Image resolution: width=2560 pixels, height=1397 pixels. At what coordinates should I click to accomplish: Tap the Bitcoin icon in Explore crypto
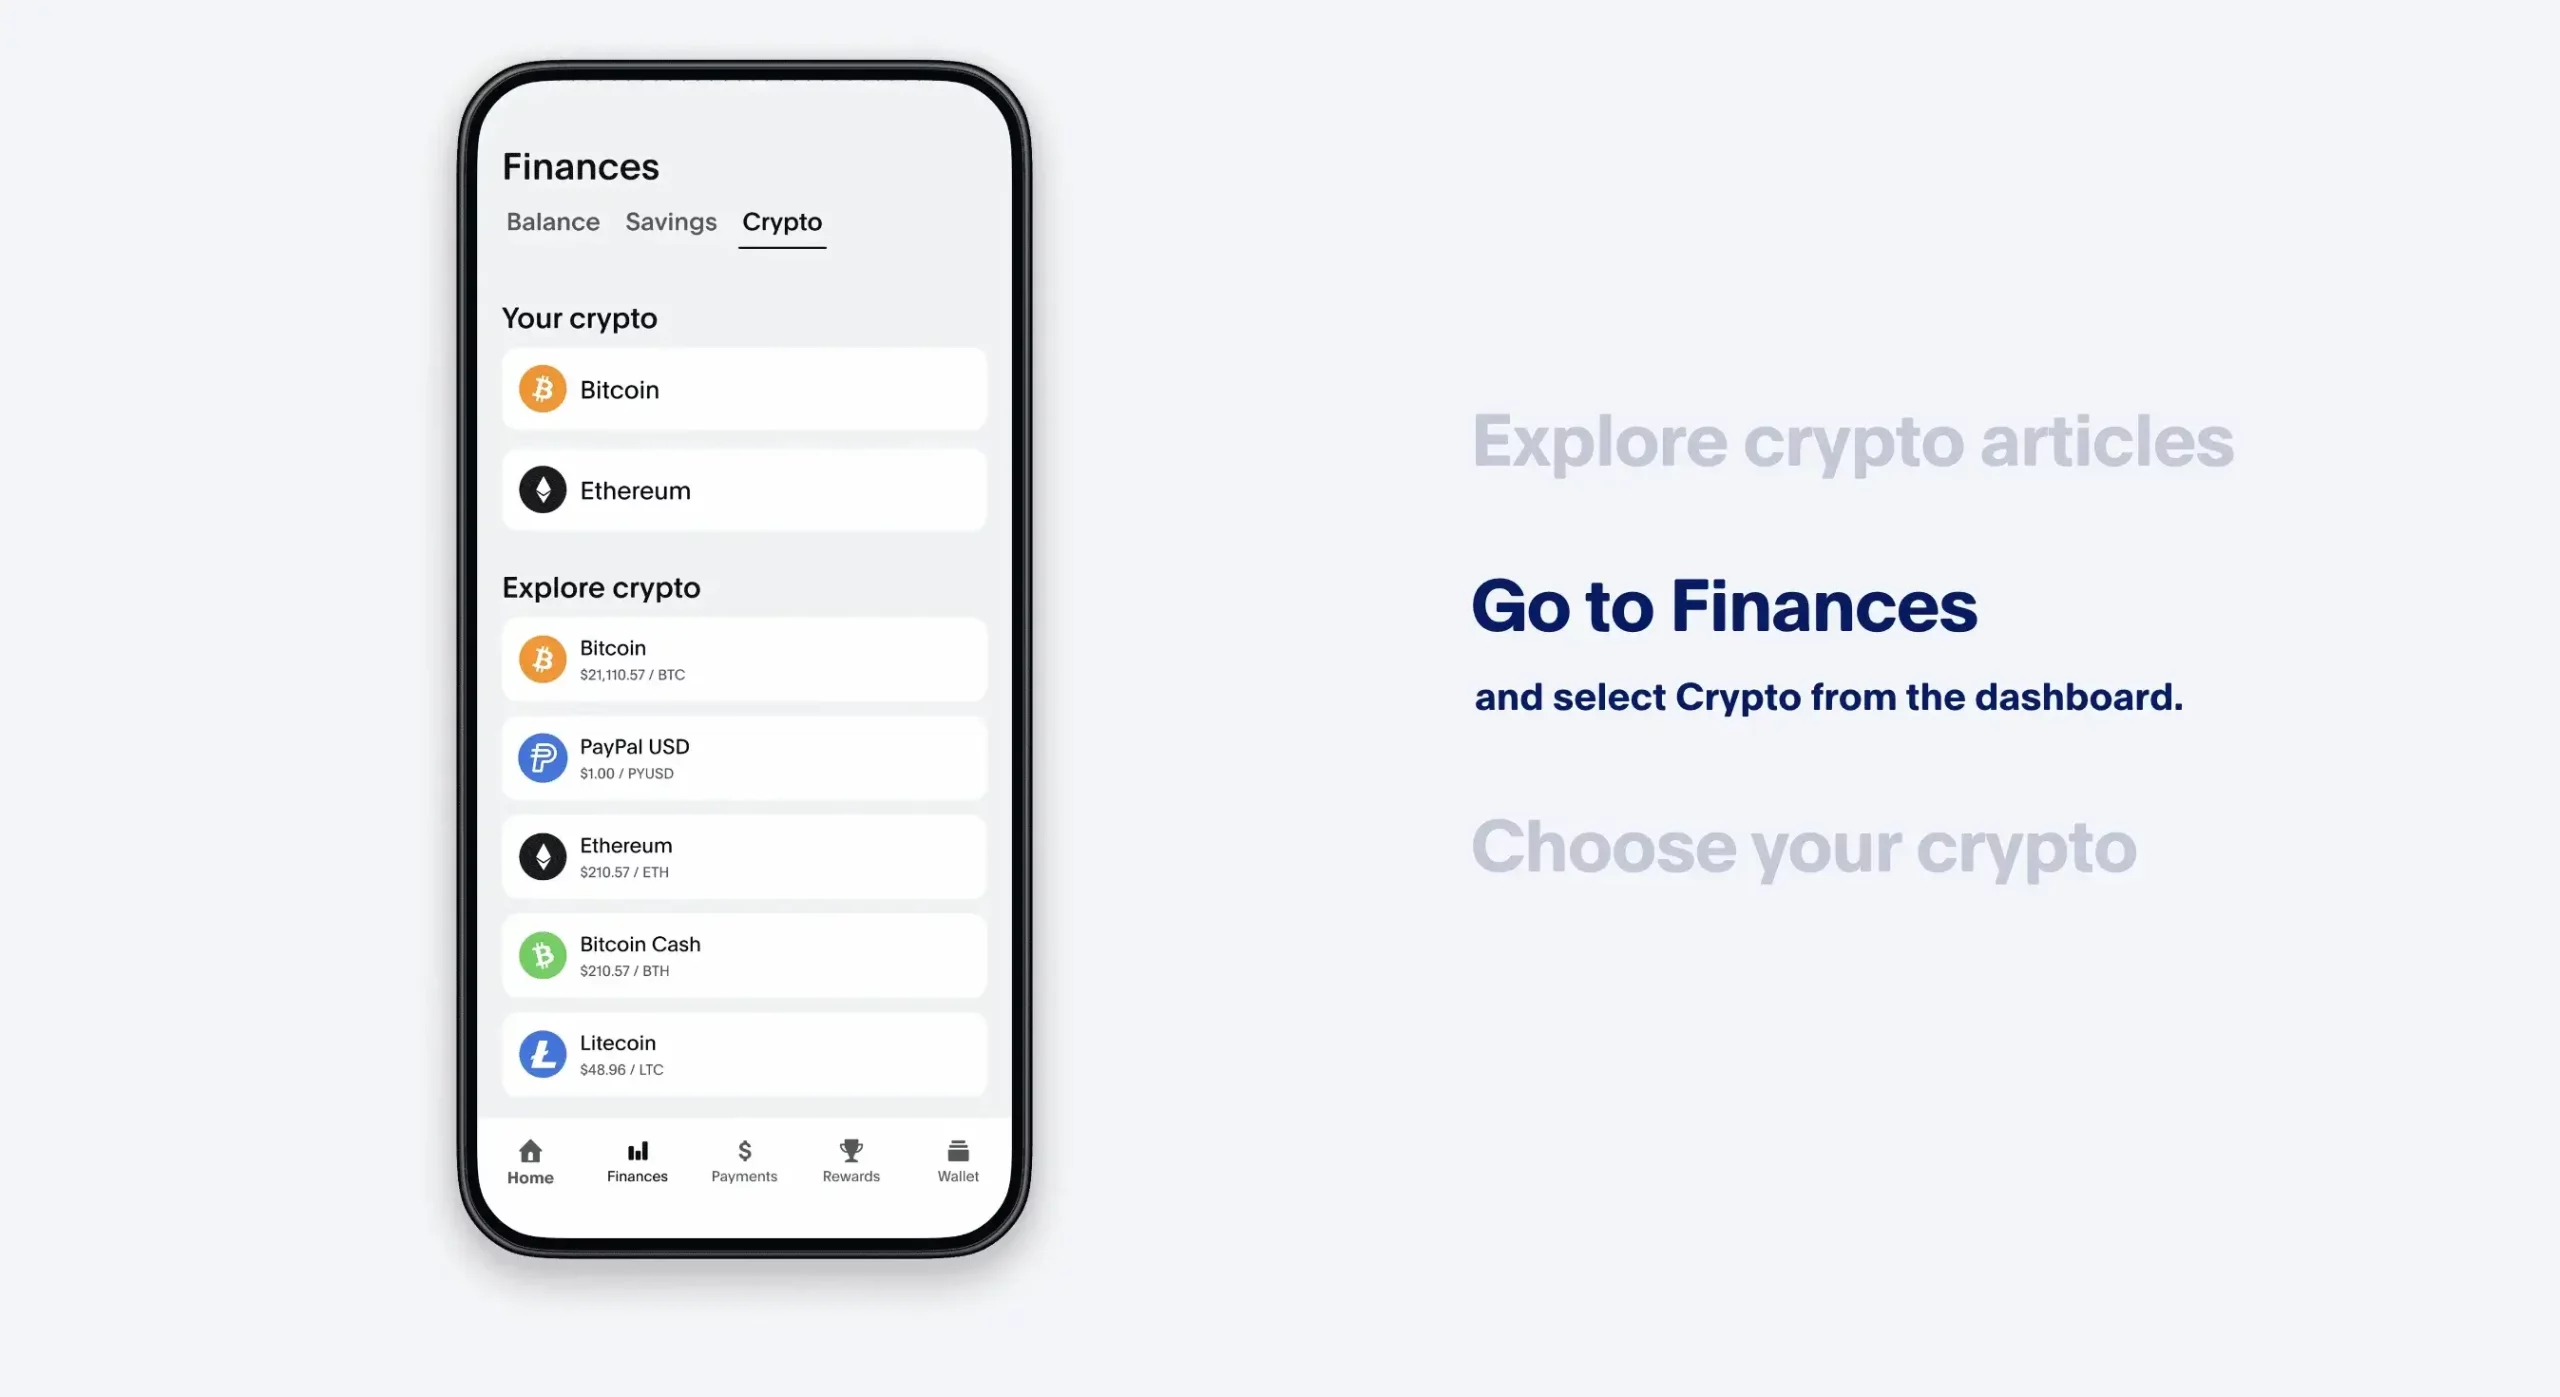pyautogui.click(x=544, y=659)
